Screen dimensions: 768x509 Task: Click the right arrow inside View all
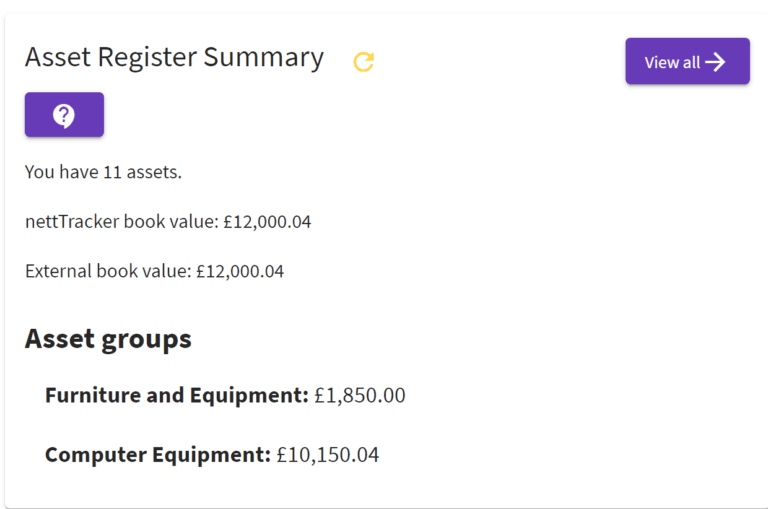point(715,62)
